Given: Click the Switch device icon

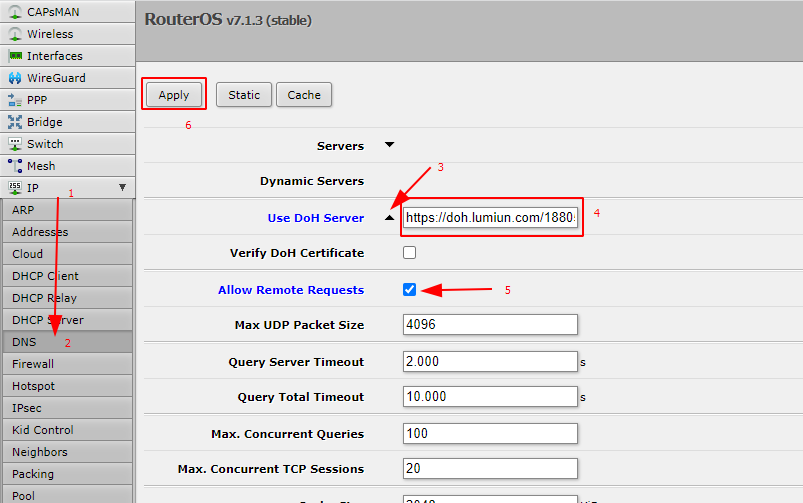Looking at the screenshot, I should (x=15, y=144).
